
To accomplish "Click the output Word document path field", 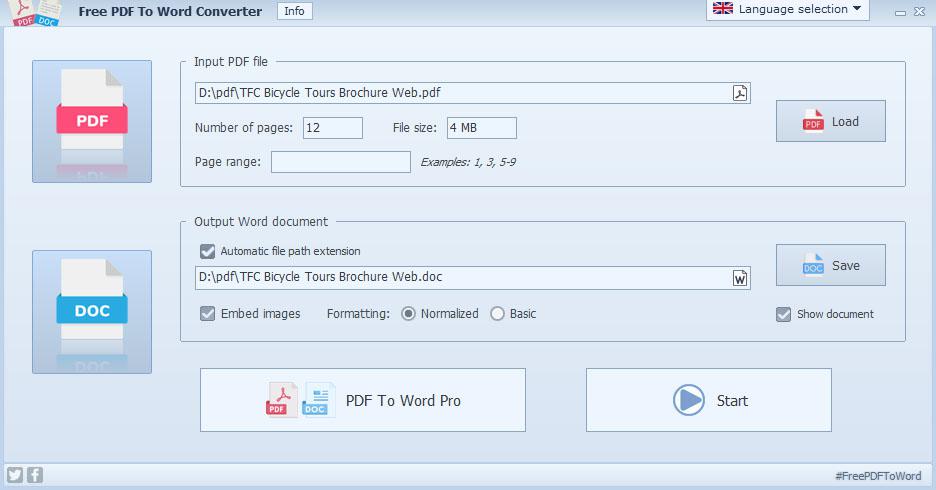I will pos(473,278).
